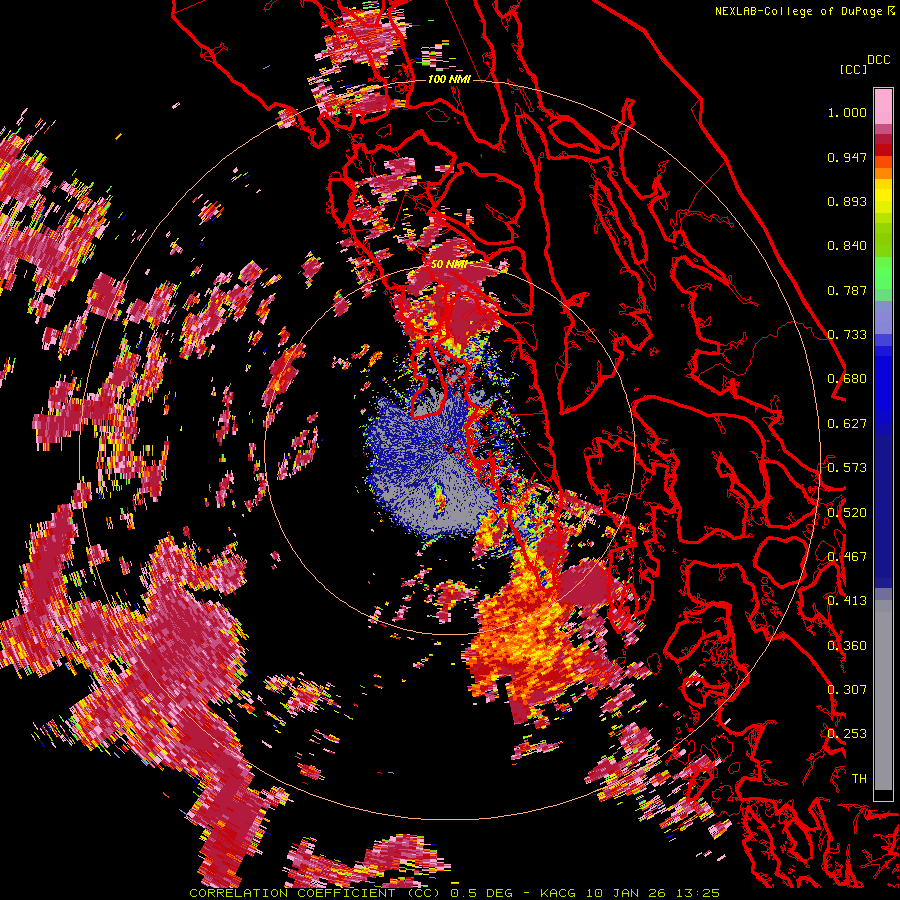900x900 pixels.
Task: Click the 0.947 scale value
Action: (847, 157)
